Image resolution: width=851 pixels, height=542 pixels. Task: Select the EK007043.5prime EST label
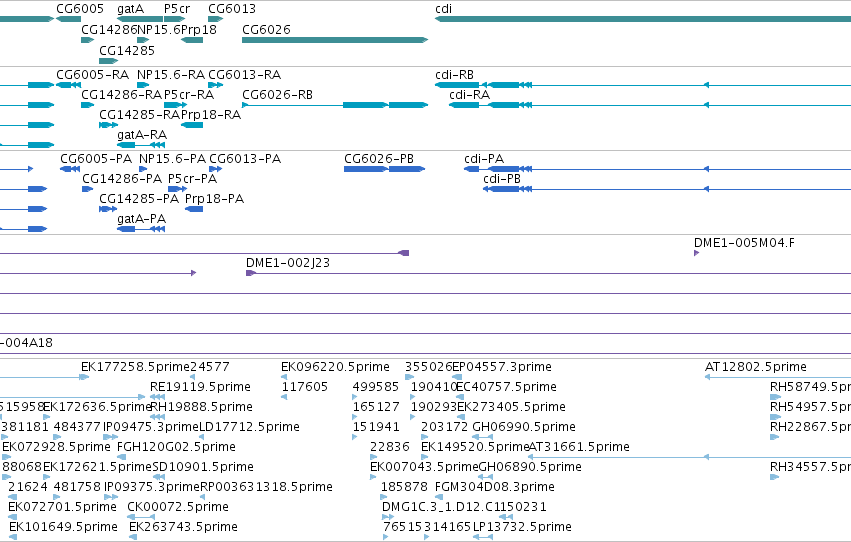(424, 467)
